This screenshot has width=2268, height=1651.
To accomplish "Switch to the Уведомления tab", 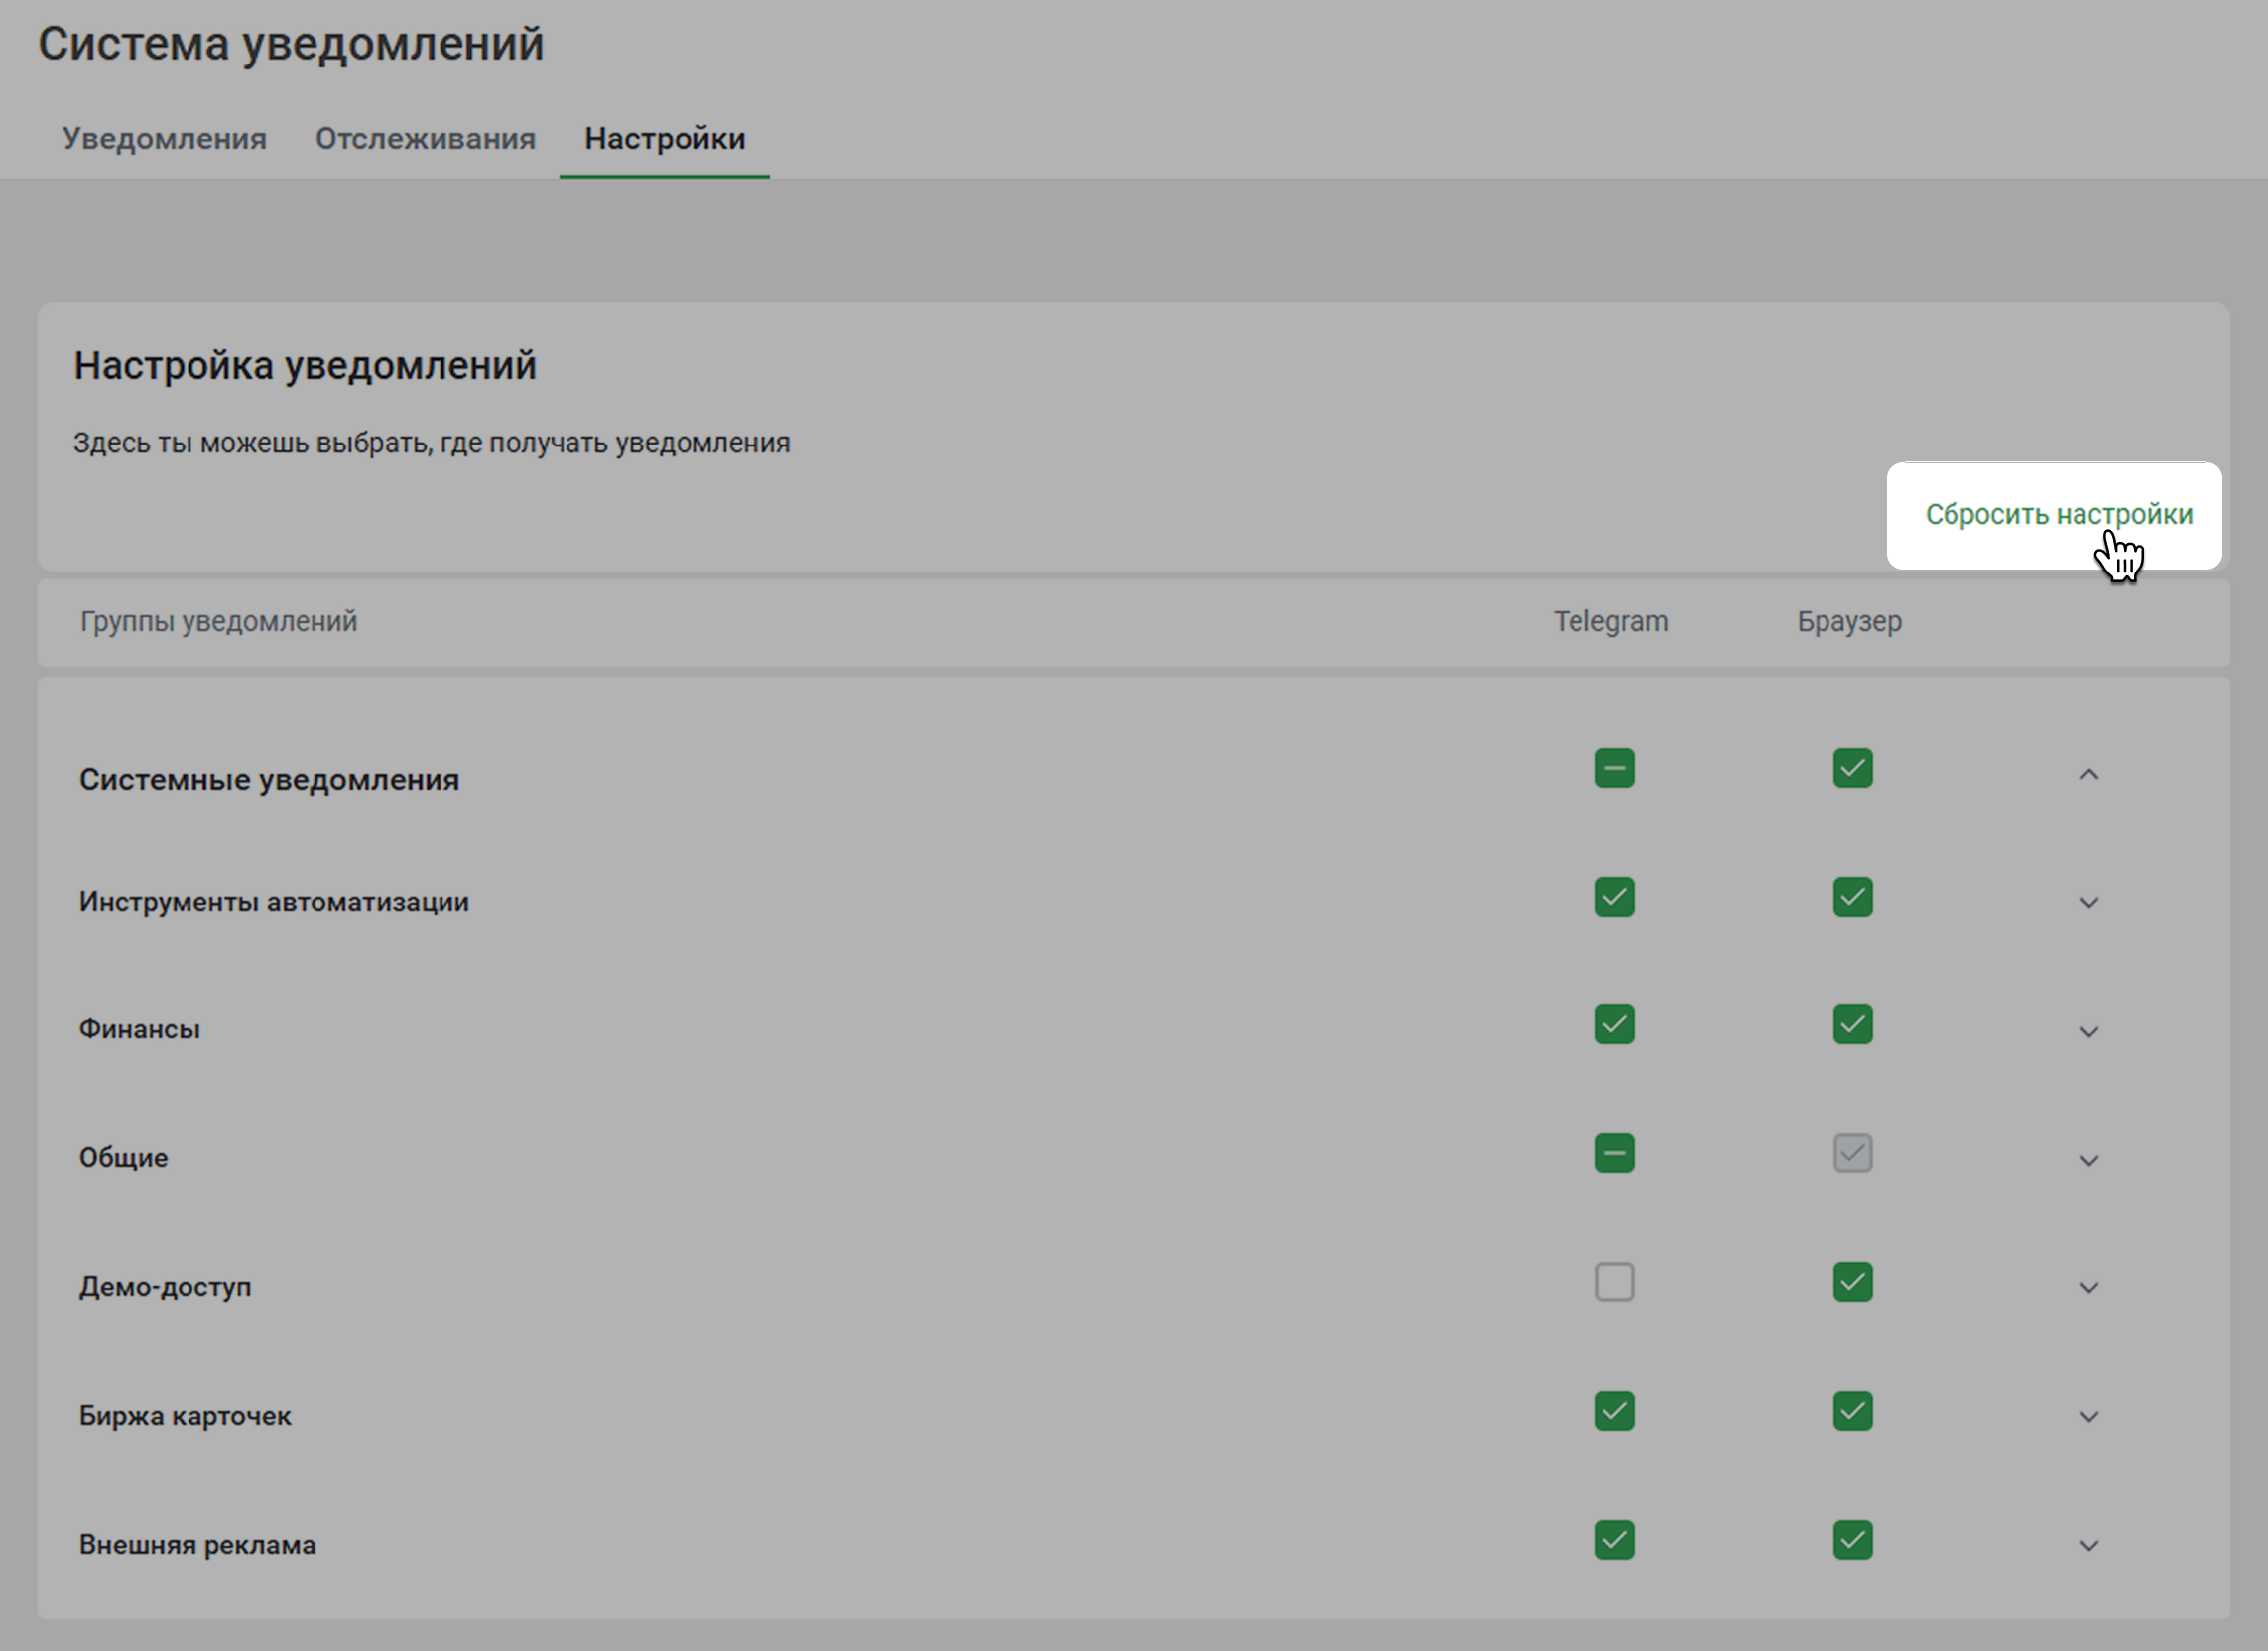I will [164, 138].
